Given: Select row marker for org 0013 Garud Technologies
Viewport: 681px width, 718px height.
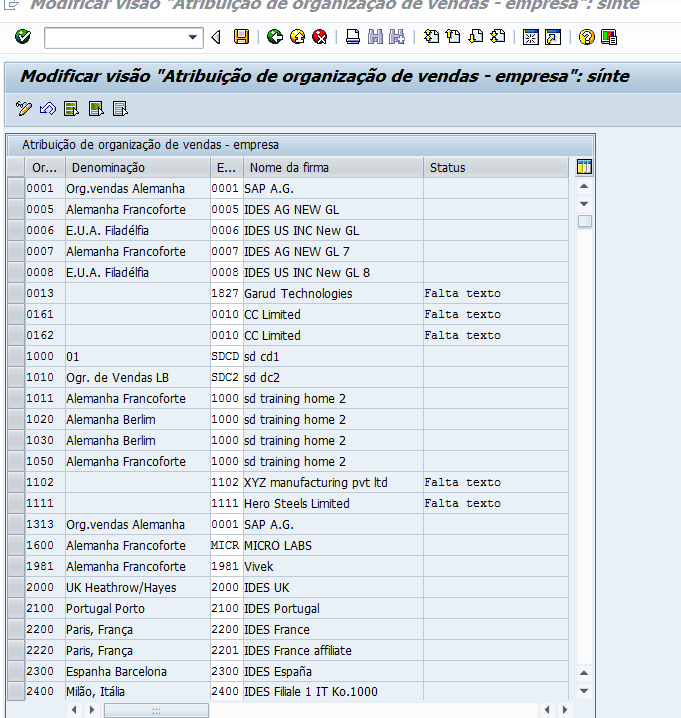Looking at the screenshot, I should tap(16, 294).
